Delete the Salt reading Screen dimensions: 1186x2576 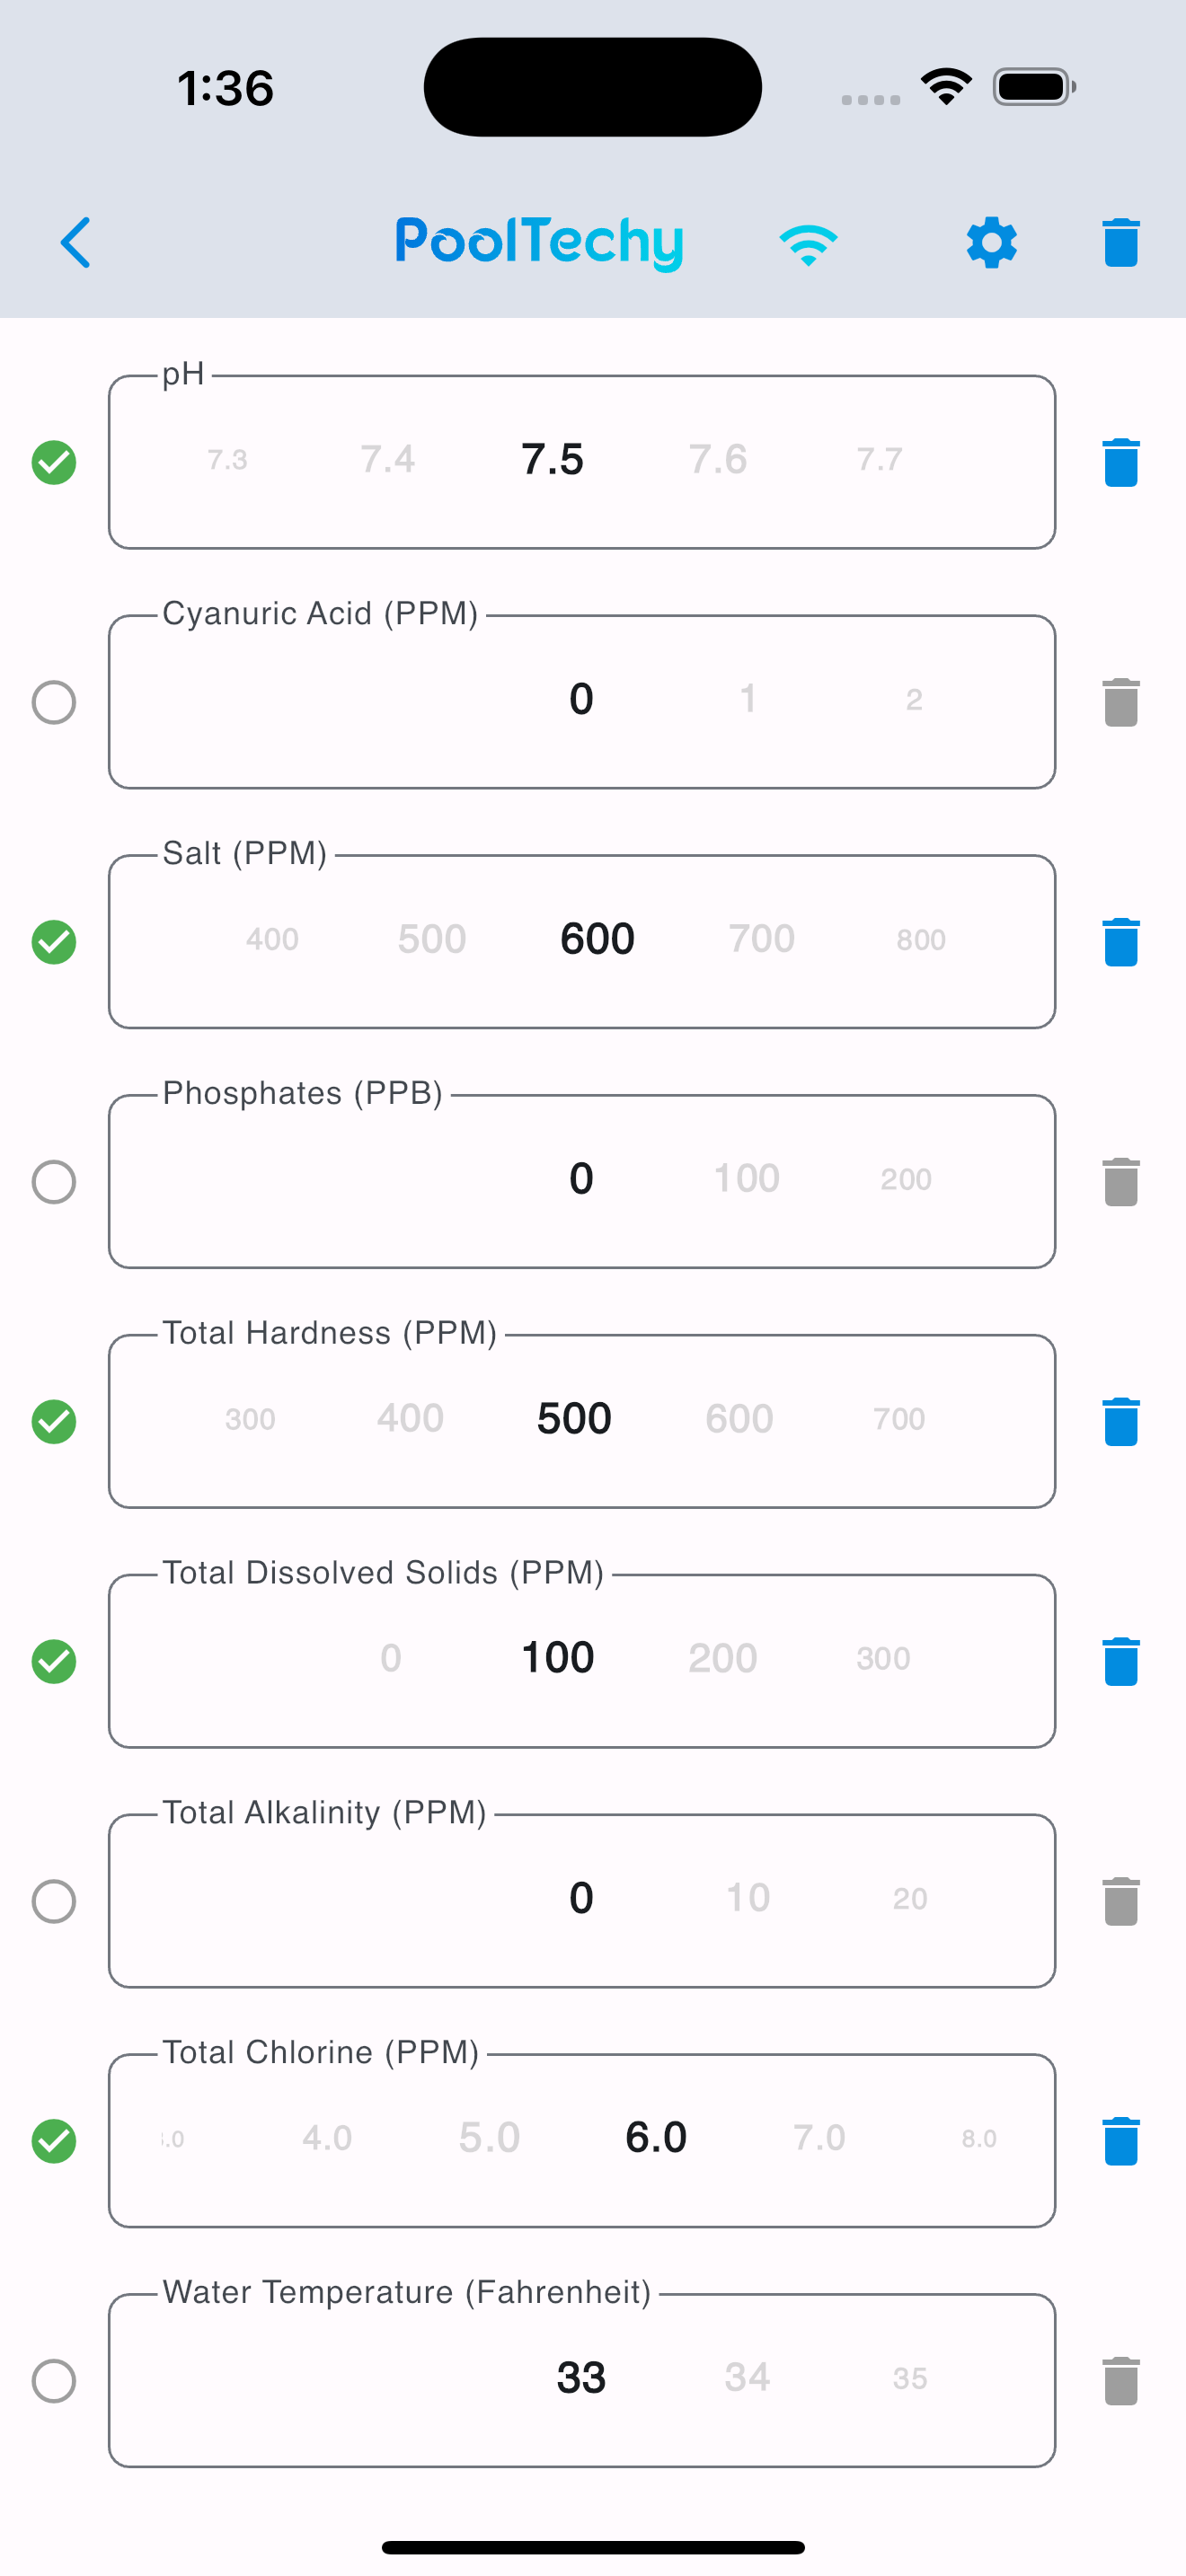(x=1121, y=942)
